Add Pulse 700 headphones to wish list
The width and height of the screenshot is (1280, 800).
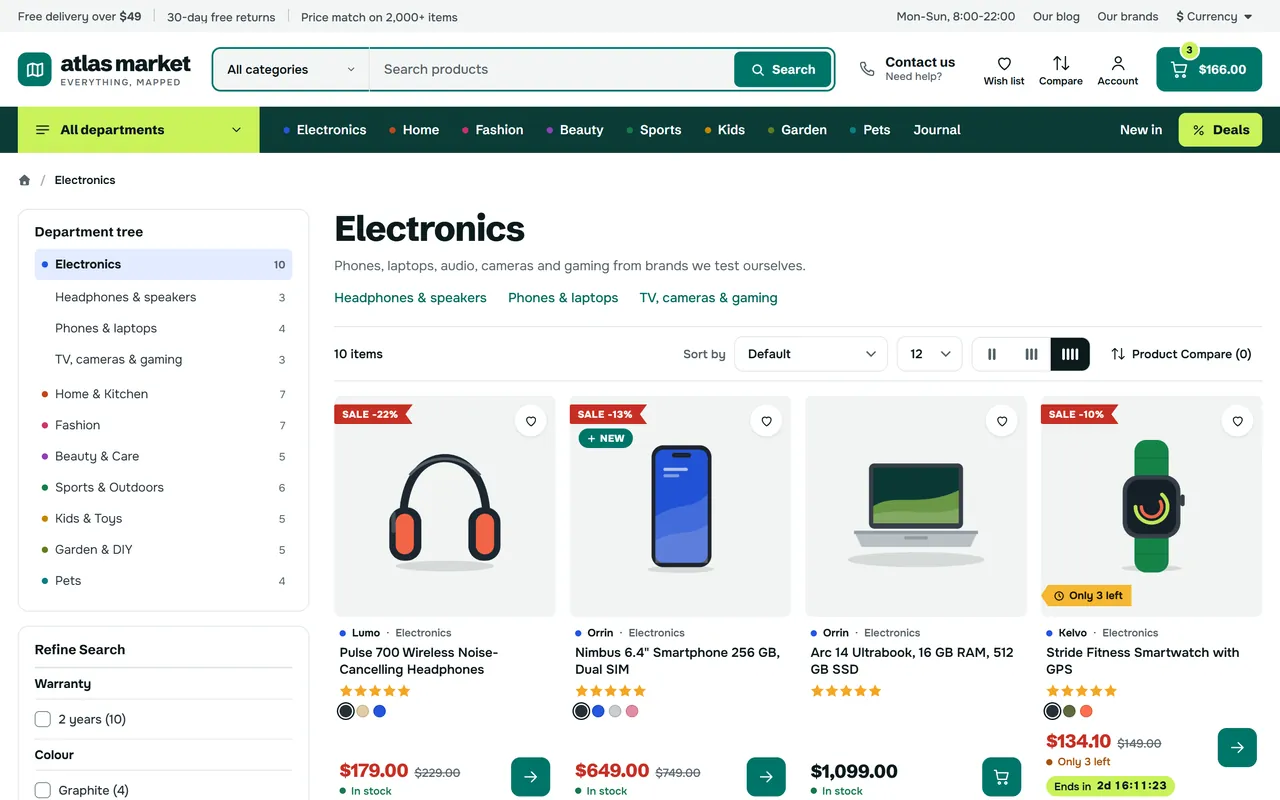(531, 421)
